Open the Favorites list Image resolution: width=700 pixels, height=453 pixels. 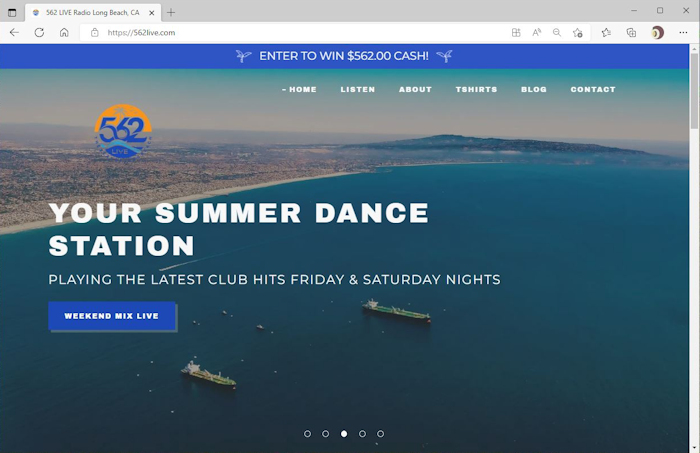pyautogui.click(x=606, y=33)
